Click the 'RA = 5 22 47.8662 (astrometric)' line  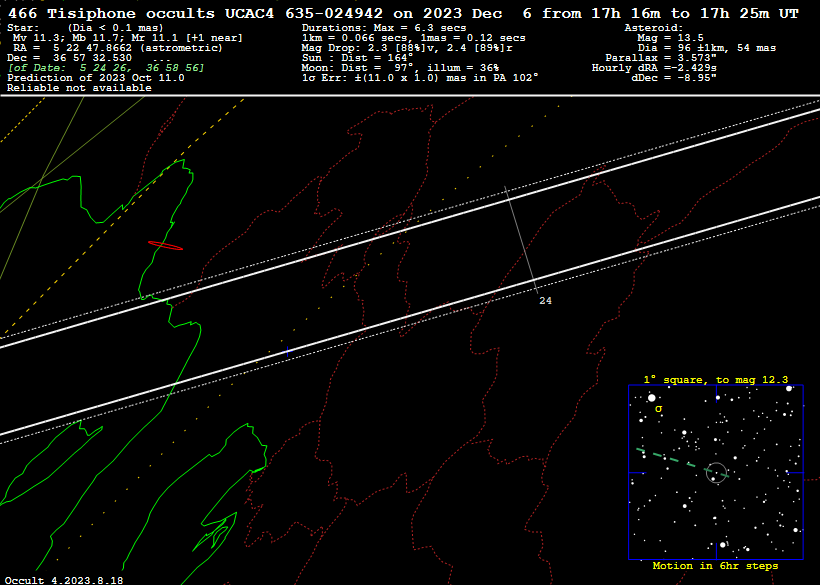coord(118,48)
